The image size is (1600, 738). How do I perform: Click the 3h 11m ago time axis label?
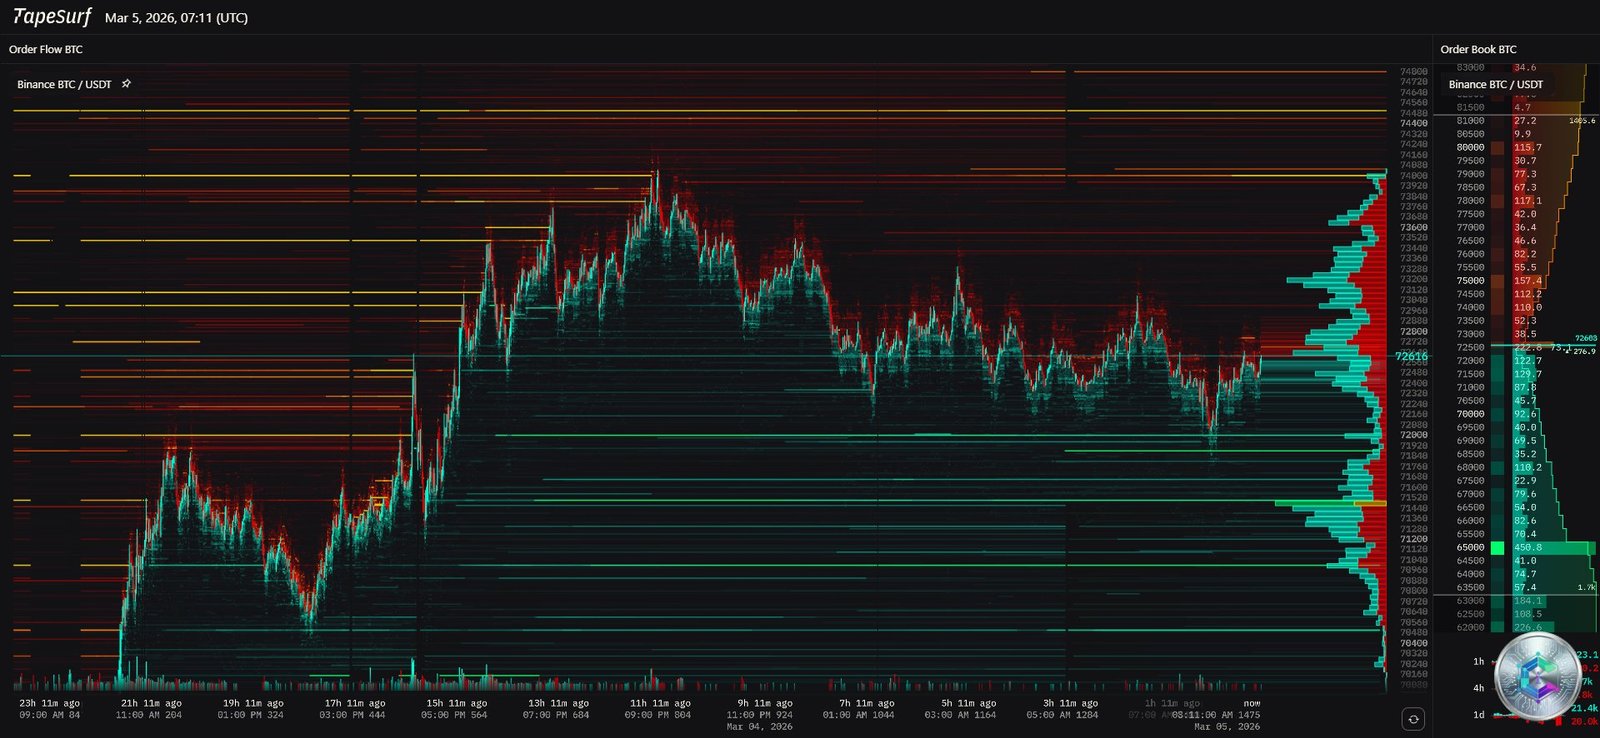pos(1070,703)
